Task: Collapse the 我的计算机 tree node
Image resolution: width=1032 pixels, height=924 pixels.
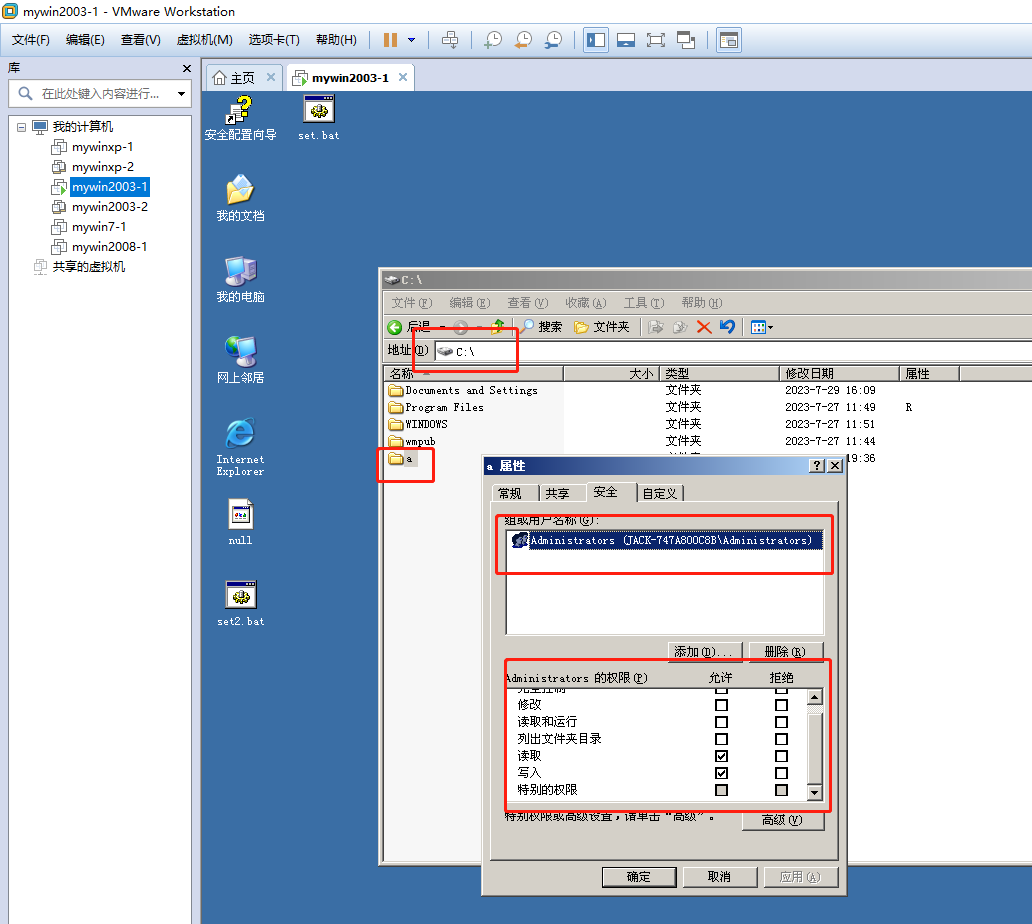Action: click(x=22, y=127)
